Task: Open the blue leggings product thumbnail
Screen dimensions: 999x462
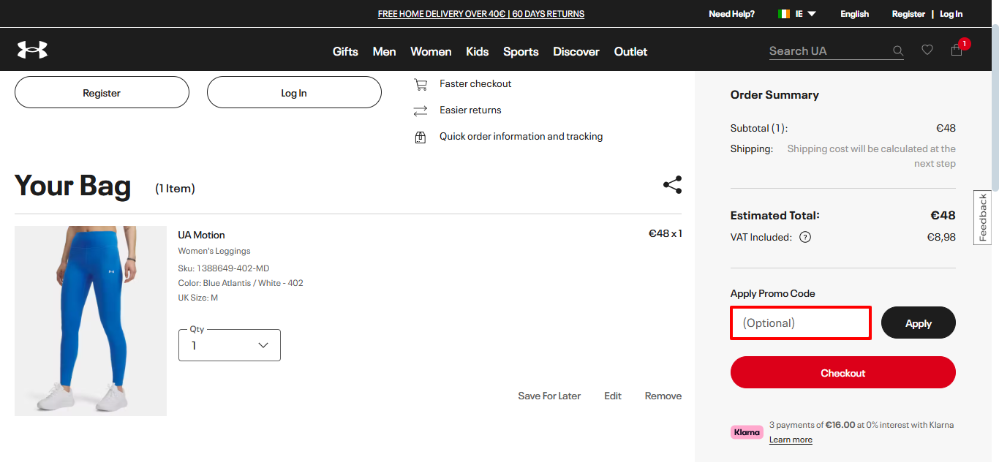Action: 90,321
